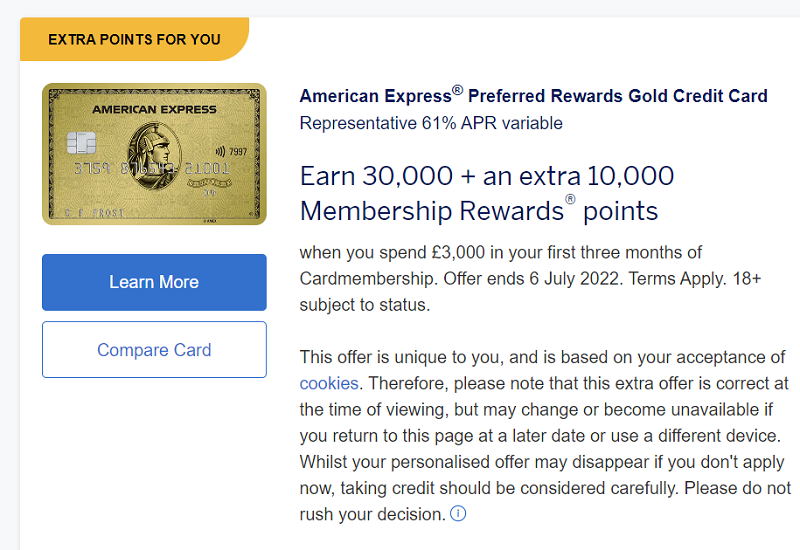
Task: Click the 'Membership Rewards points' heading line
Action: [x=479, y=211]
